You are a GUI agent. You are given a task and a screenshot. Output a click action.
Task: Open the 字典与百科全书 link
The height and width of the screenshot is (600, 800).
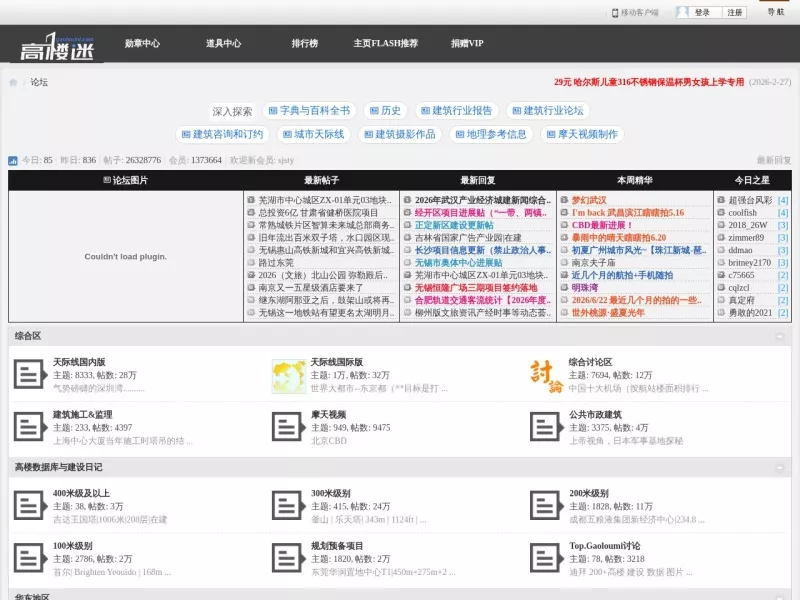(309, 111)
